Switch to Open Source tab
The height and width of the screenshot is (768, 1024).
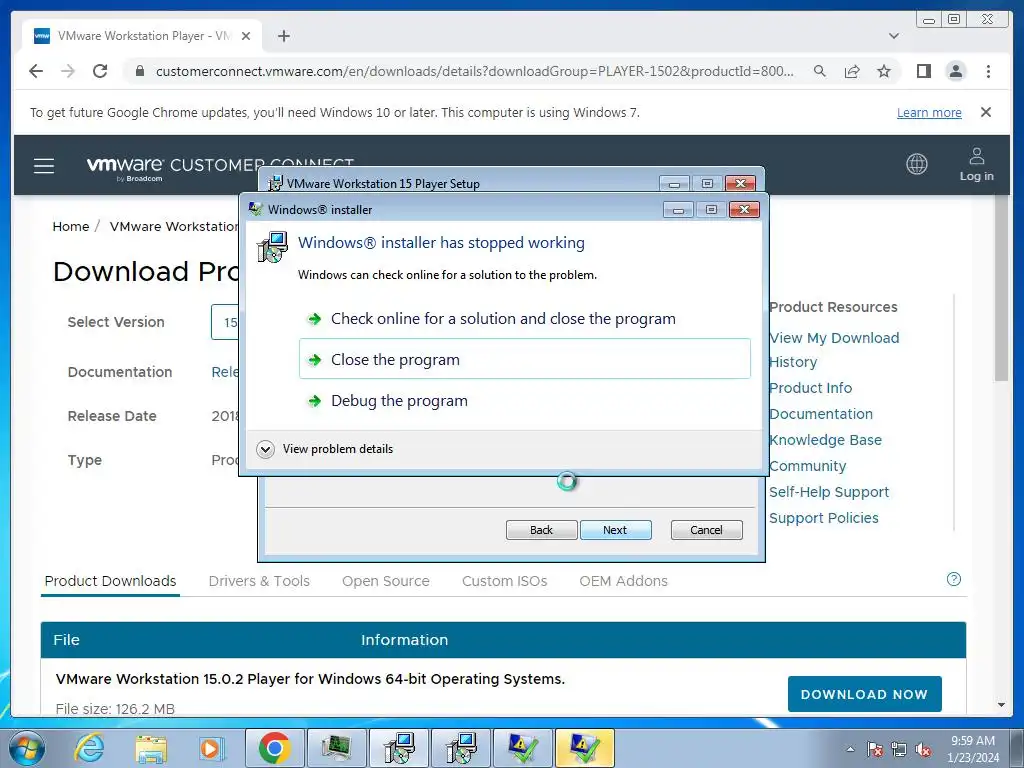[386, 581]
